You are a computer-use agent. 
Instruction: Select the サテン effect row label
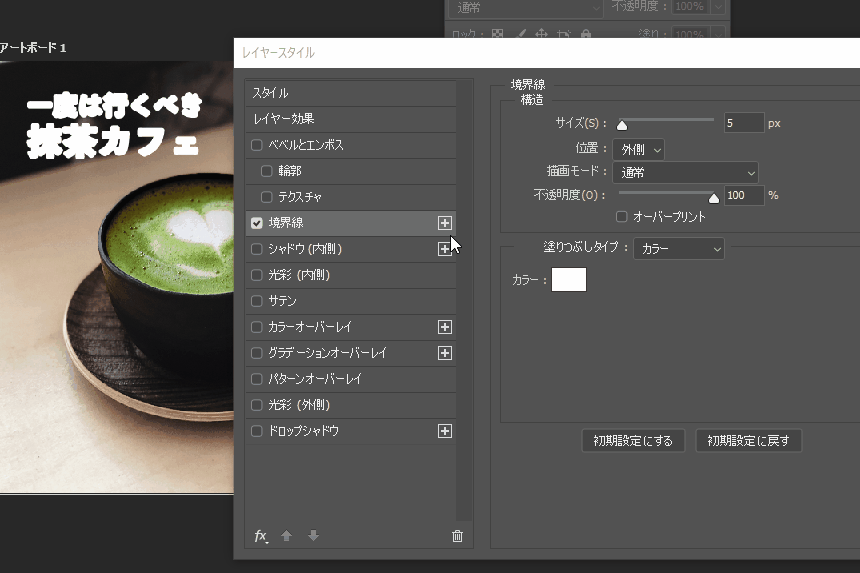(282, 301)
